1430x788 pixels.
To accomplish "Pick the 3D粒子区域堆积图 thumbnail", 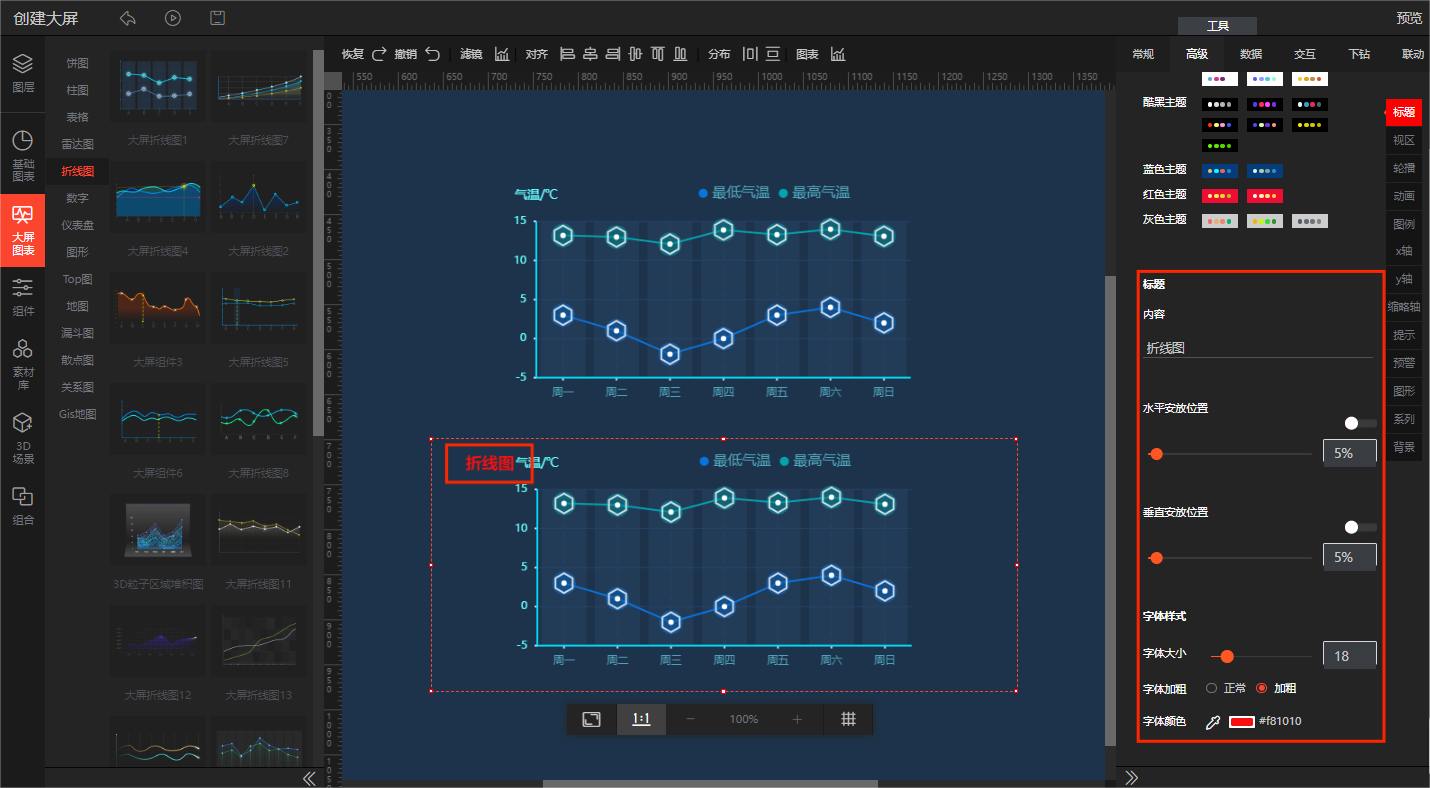I will point(158,529).
